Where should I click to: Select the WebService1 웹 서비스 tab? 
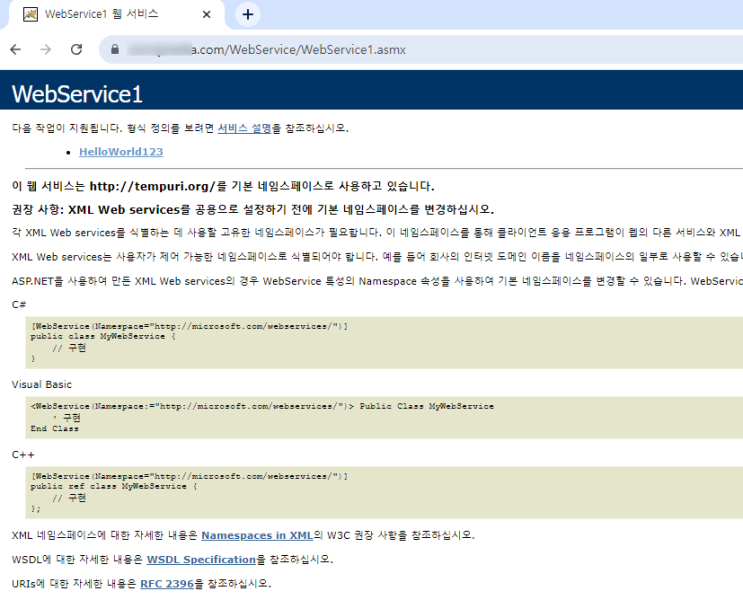(x=116, y=15)
